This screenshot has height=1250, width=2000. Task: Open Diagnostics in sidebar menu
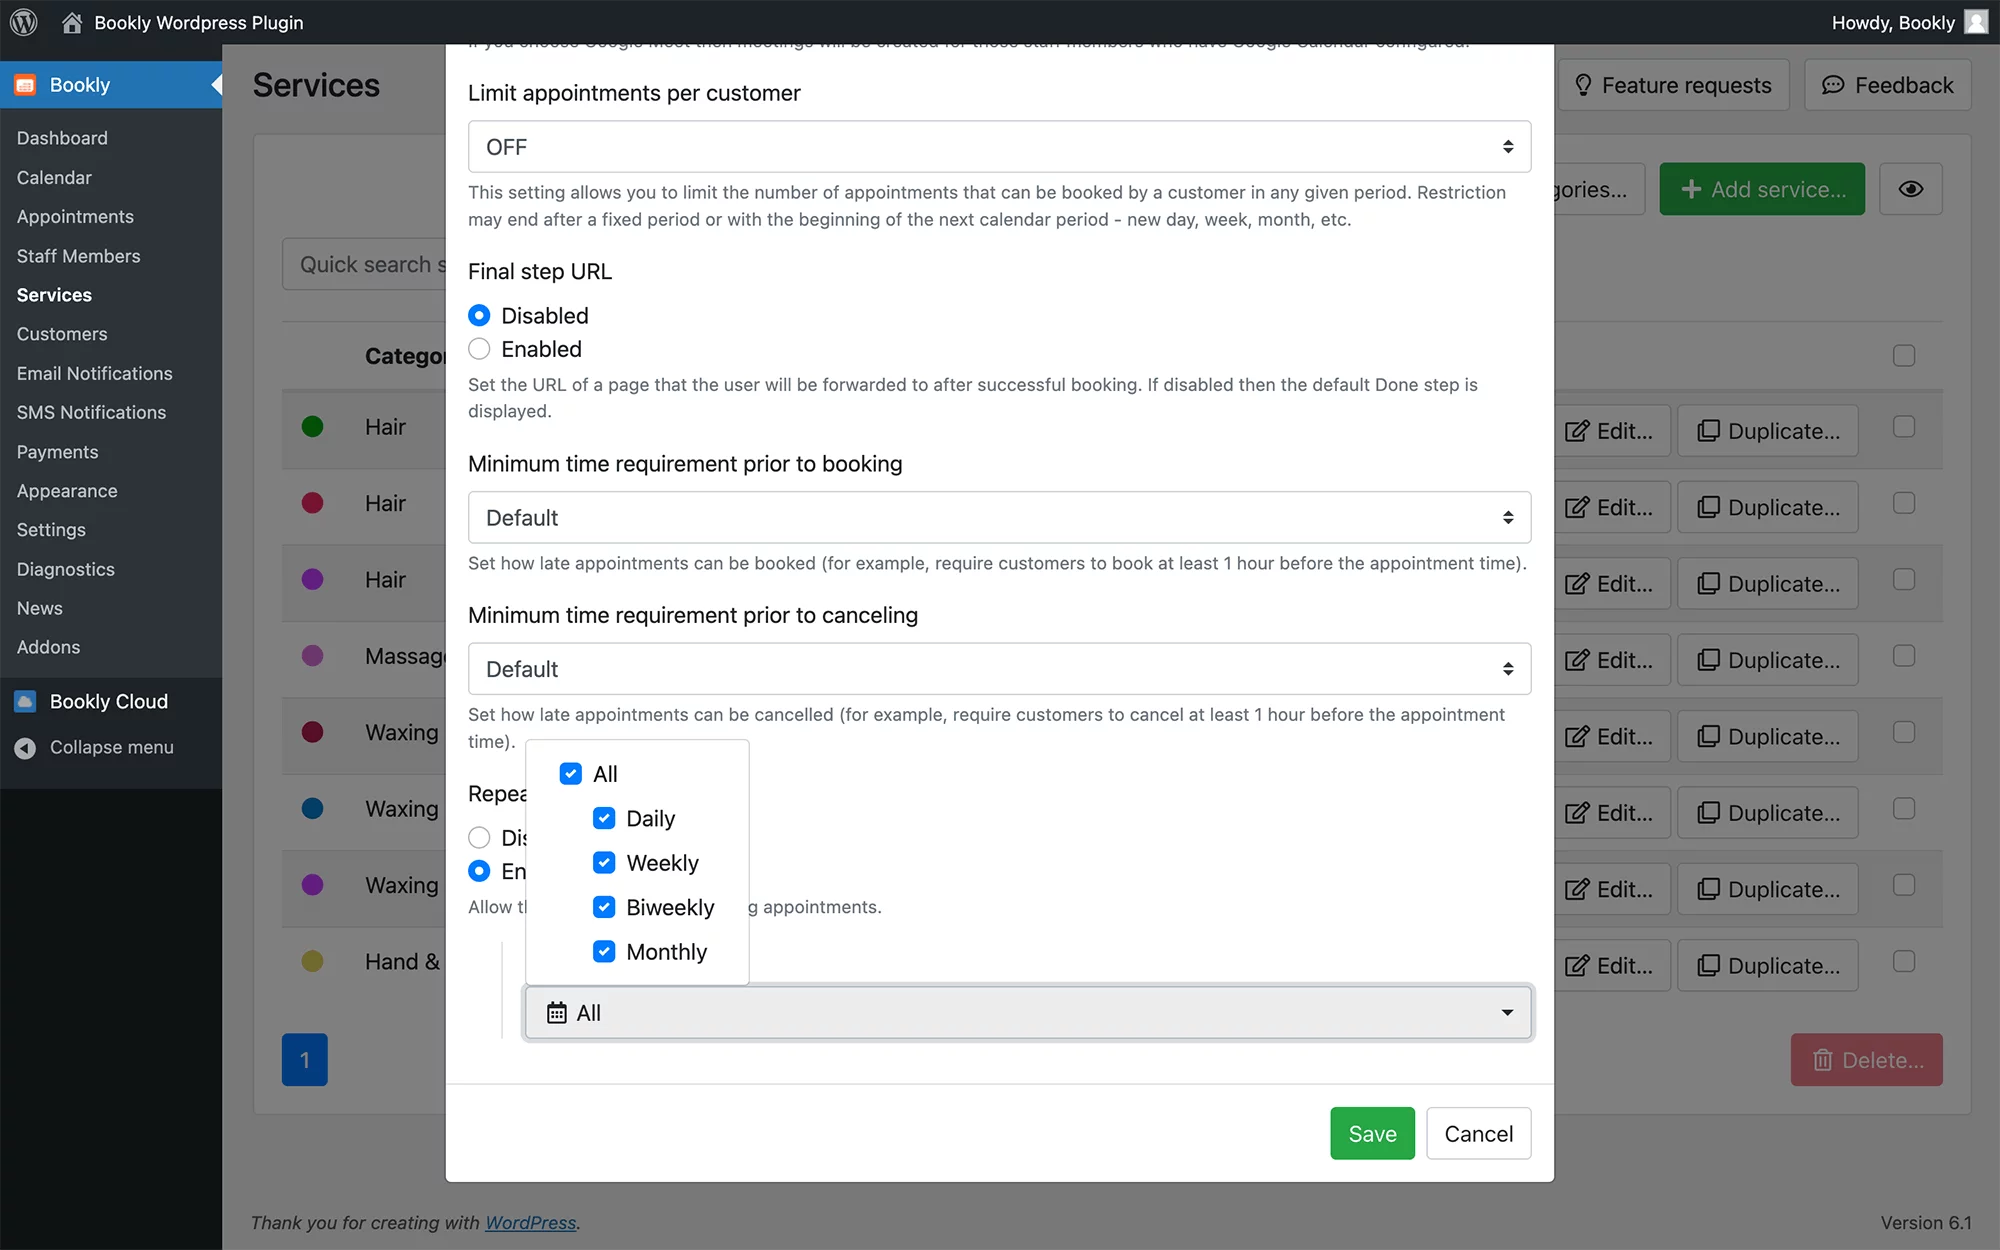[x=65, y=569]
